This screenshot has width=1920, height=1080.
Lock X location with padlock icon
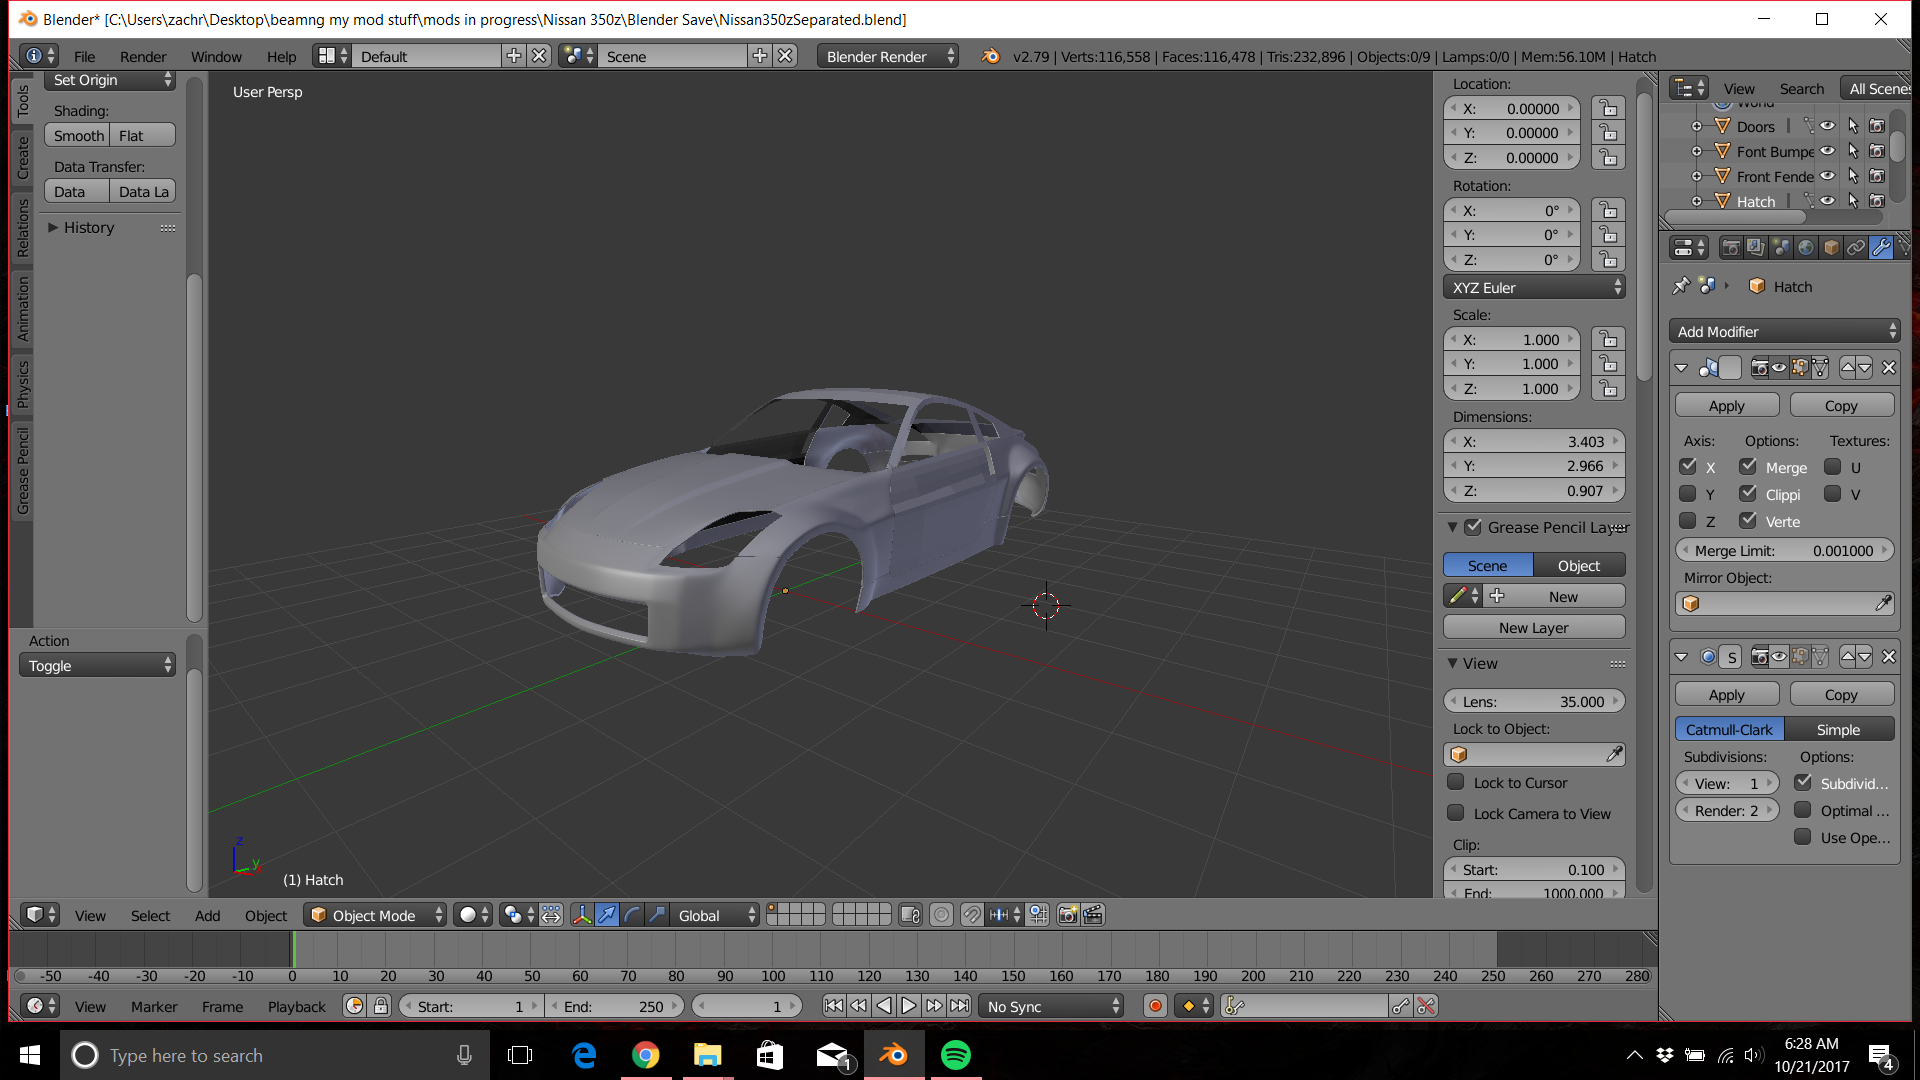point(1608,108)
